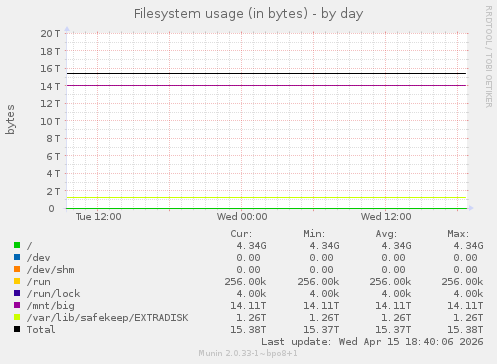Screen dimensions: 497x364
Task: Click the purple swatch for /mnt/big
Action: (x=17, y=305)
